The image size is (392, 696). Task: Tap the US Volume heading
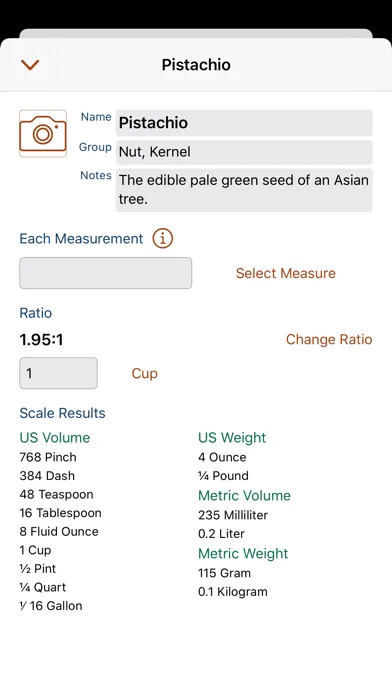coord(55,438)
